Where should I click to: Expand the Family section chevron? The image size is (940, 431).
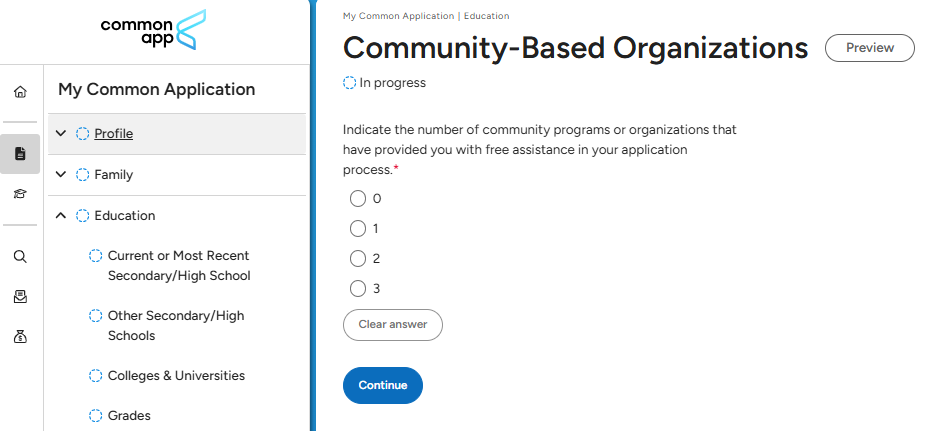[x=62, y=175]
